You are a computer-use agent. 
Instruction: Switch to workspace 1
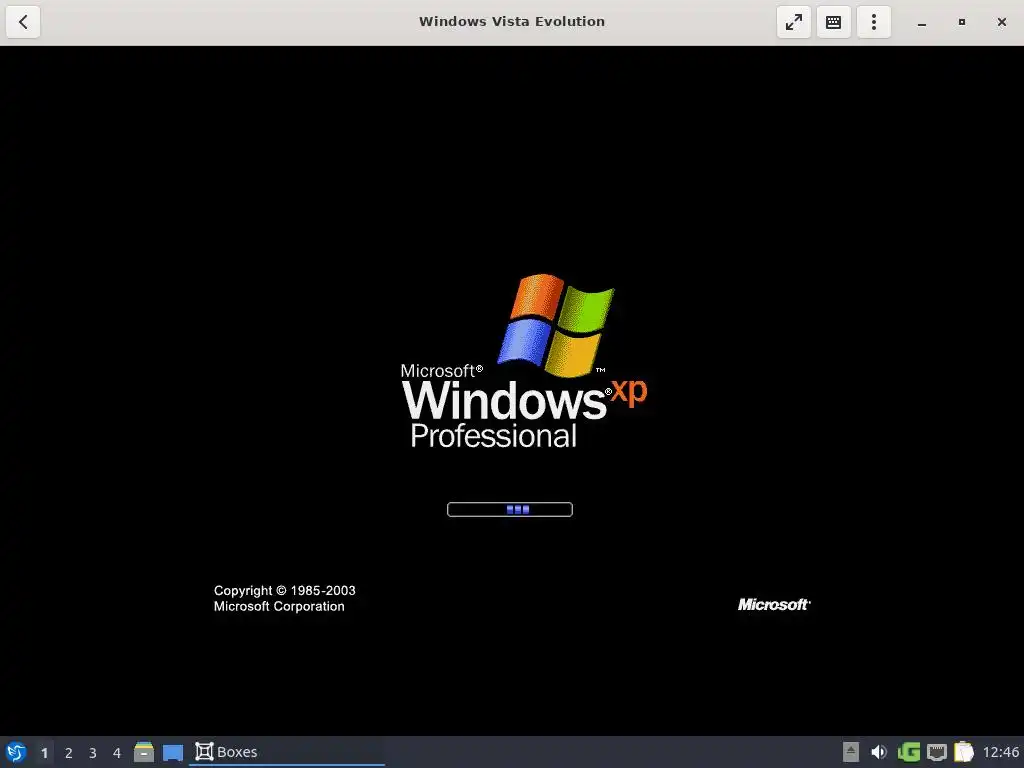[44, 753]
